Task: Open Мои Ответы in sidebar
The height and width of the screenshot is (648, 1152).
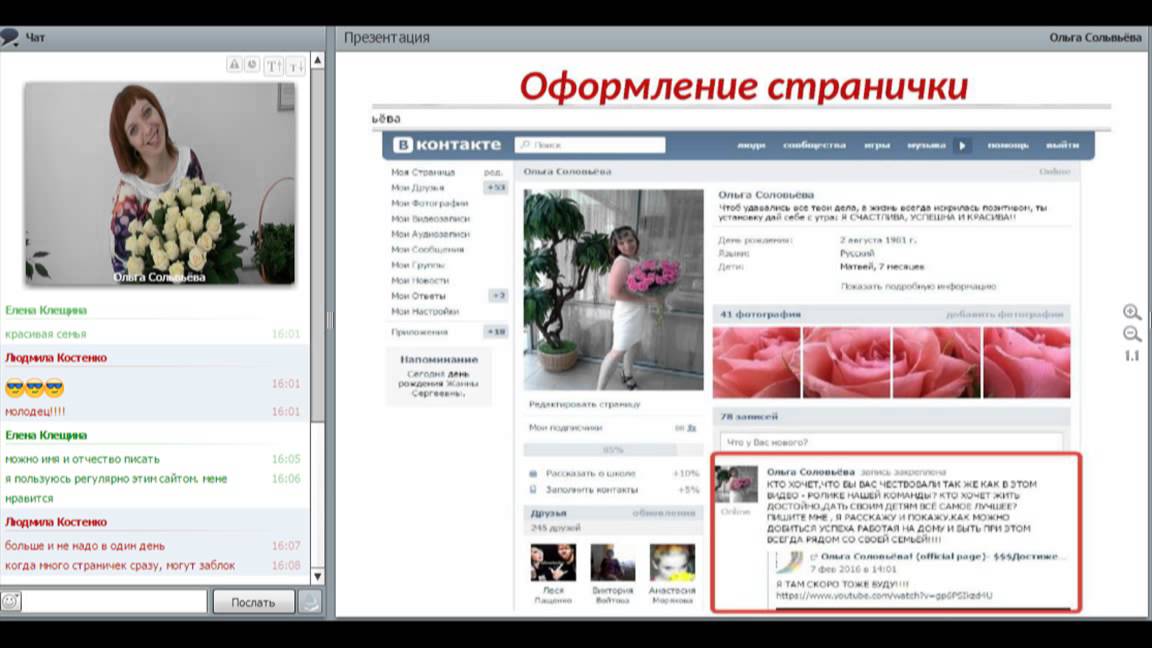Action: [x=418, y=295]
